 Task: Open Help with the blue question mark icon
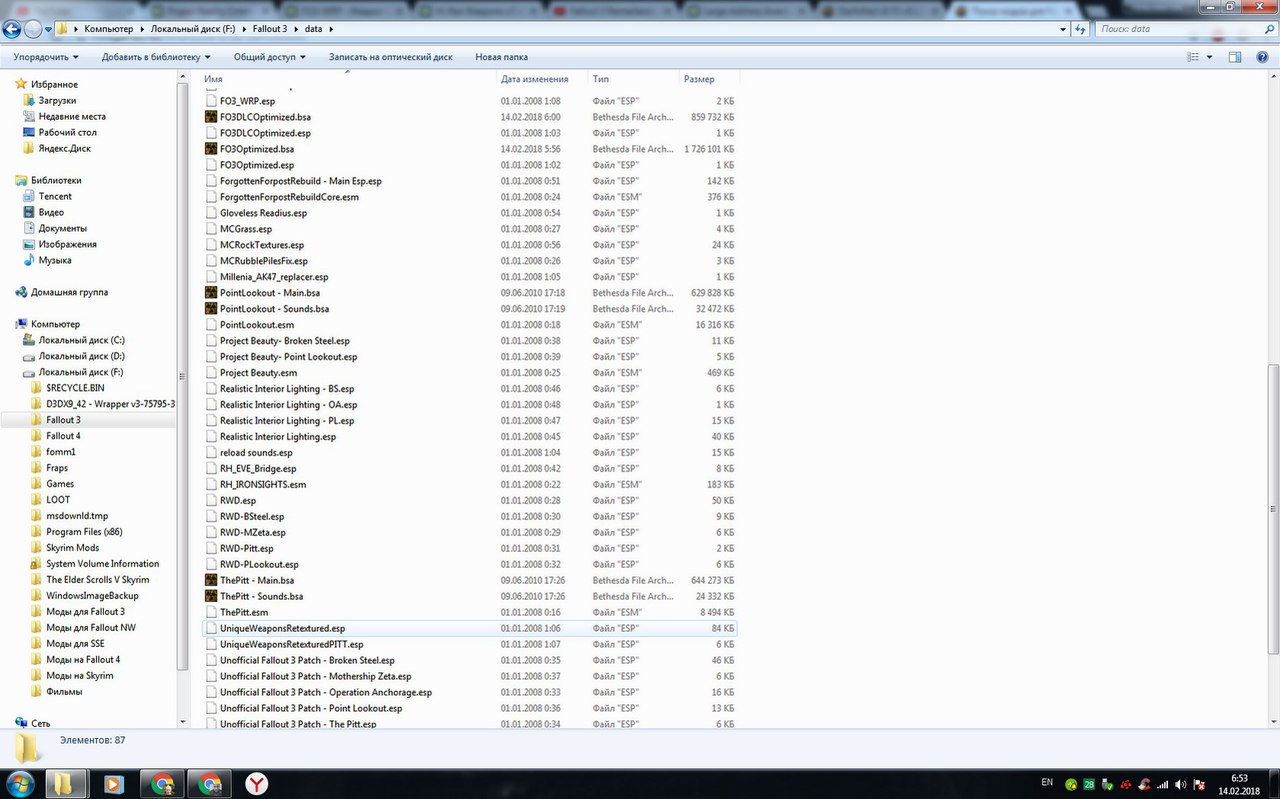(x=1262, y=57)
